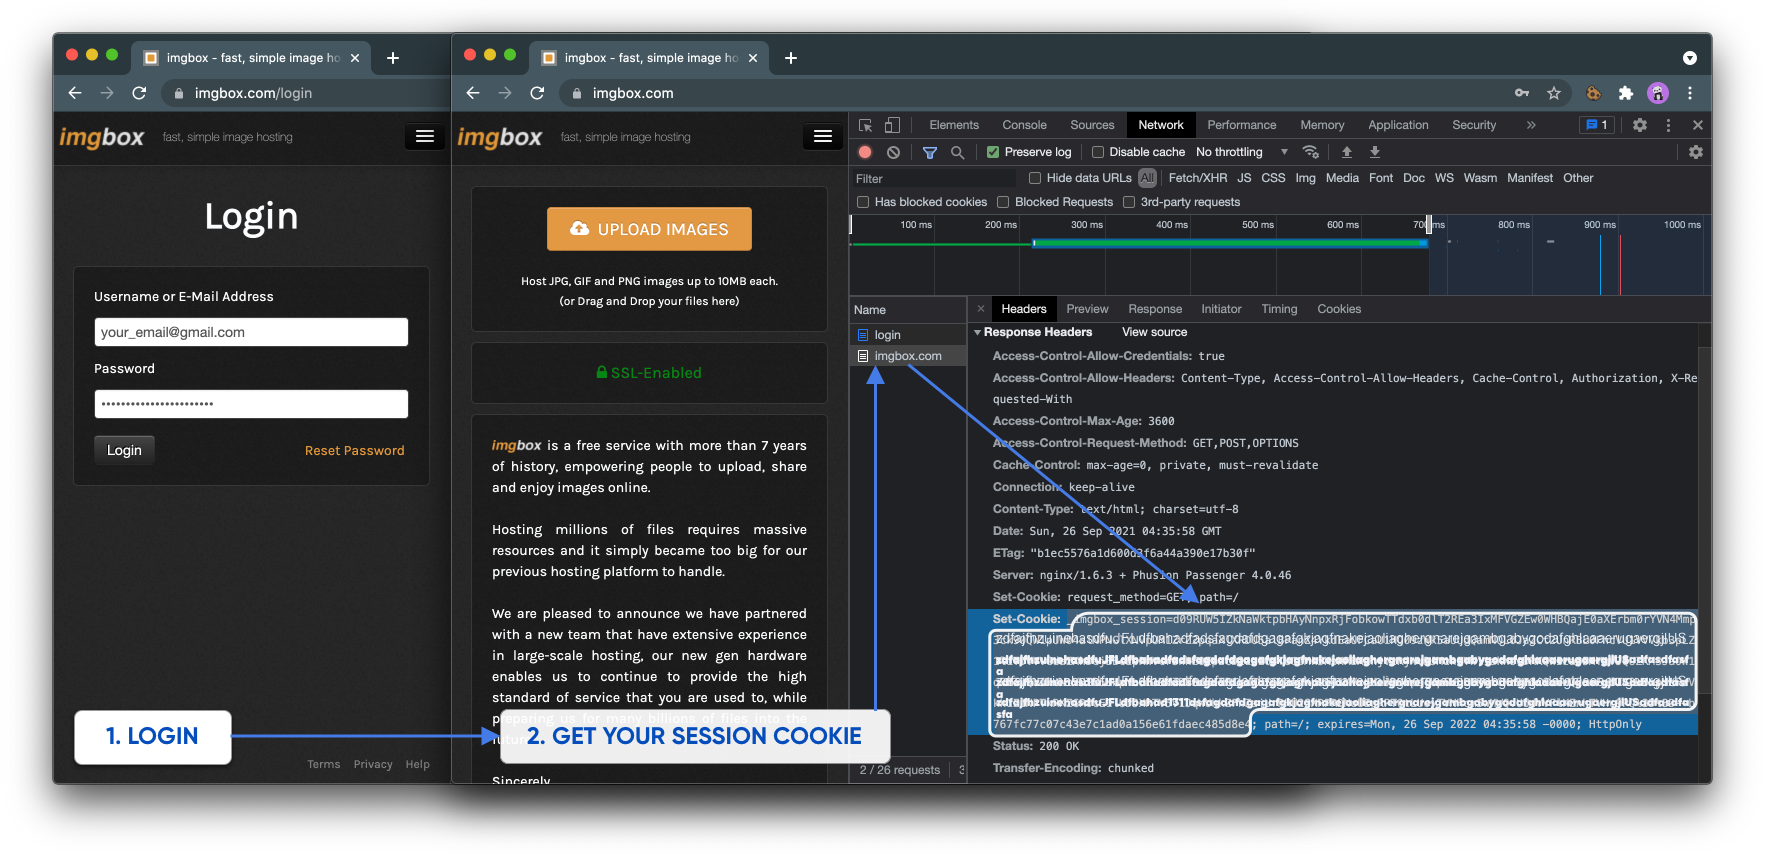The width and height of the screenshot is (1765, 853).
Task: Click the network timeline overview handle near 700 ms
Action: pos(1429,224)
